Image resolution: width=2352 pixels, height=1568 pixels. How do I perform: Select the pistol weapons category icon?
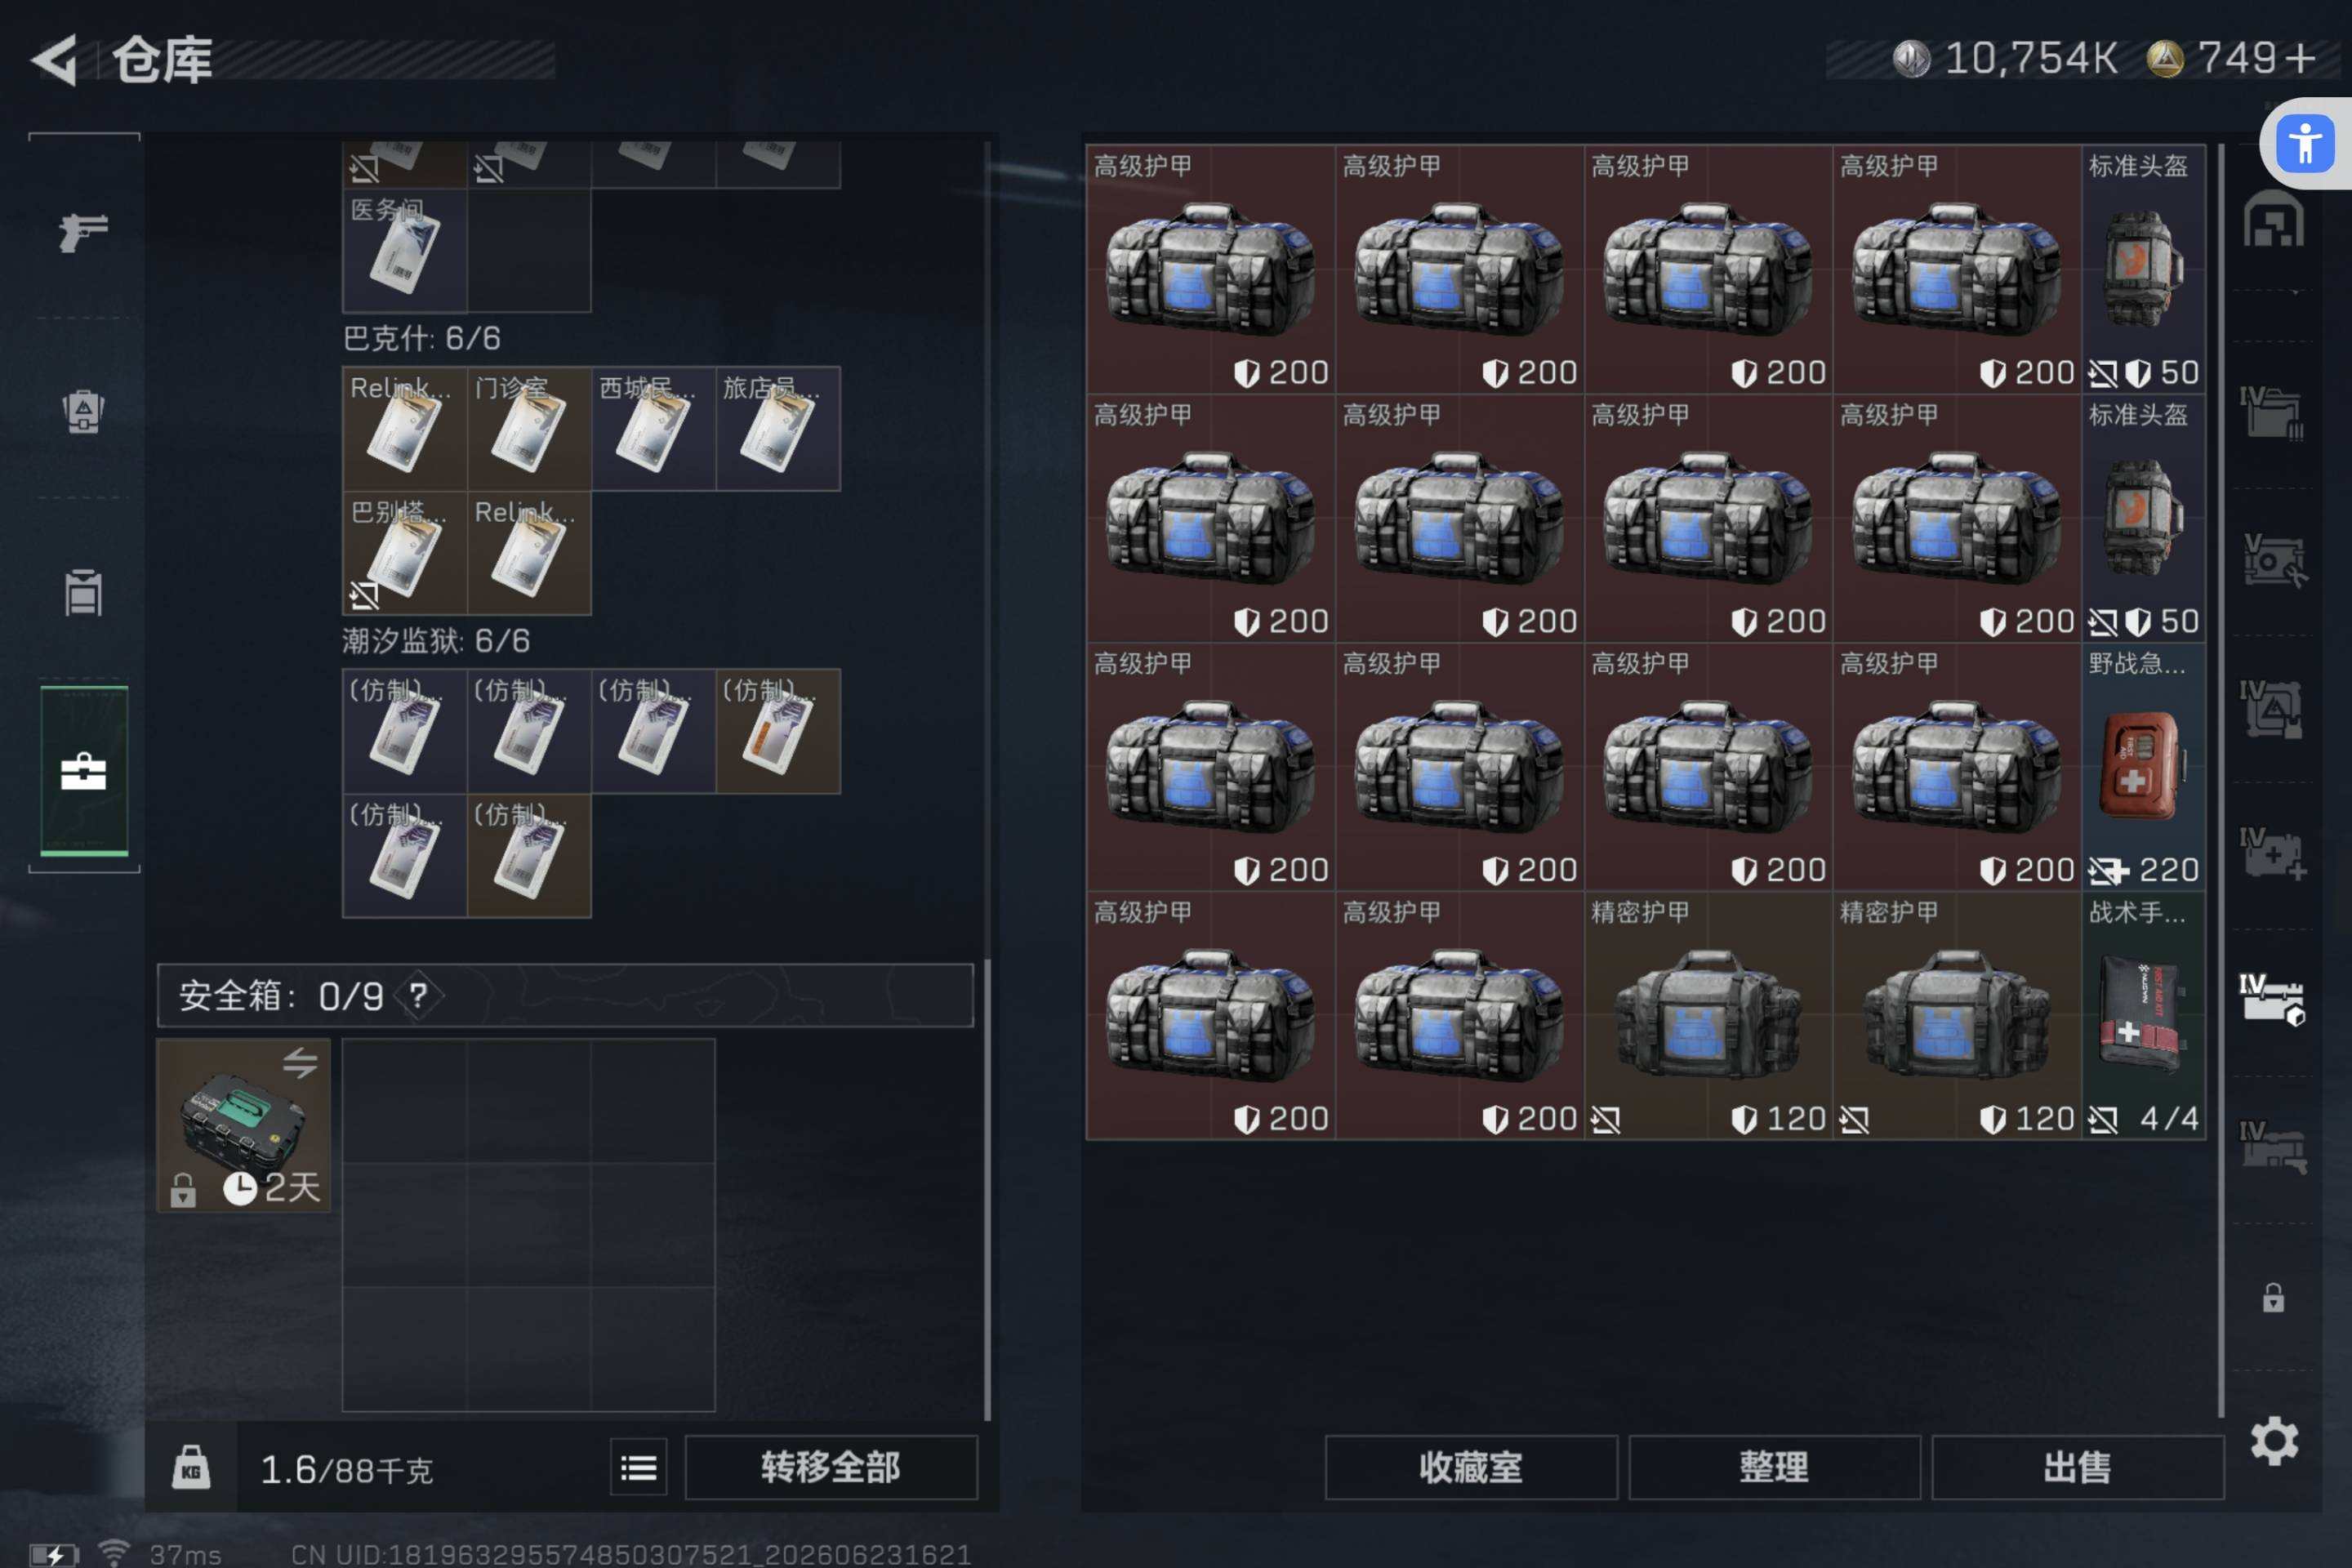tap(83, 232)
